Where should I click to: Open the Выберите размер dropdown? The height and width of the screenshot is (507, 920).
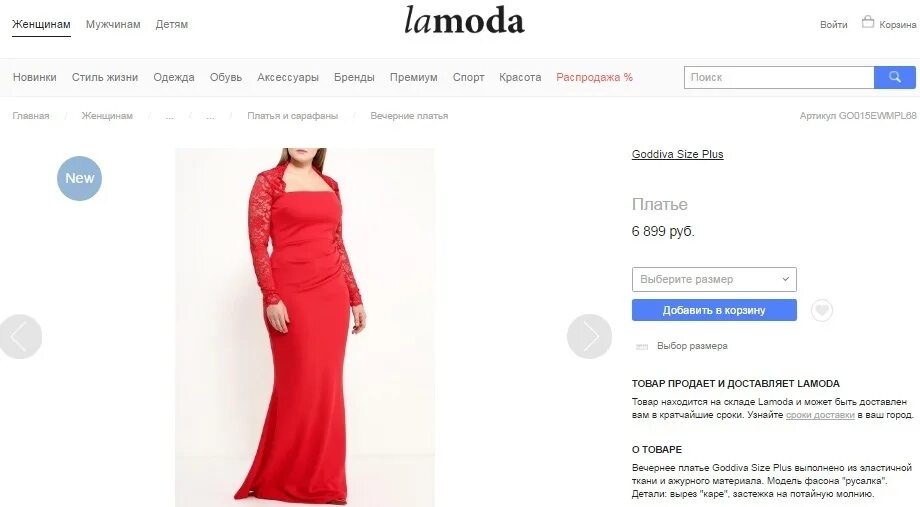point(714,279)
